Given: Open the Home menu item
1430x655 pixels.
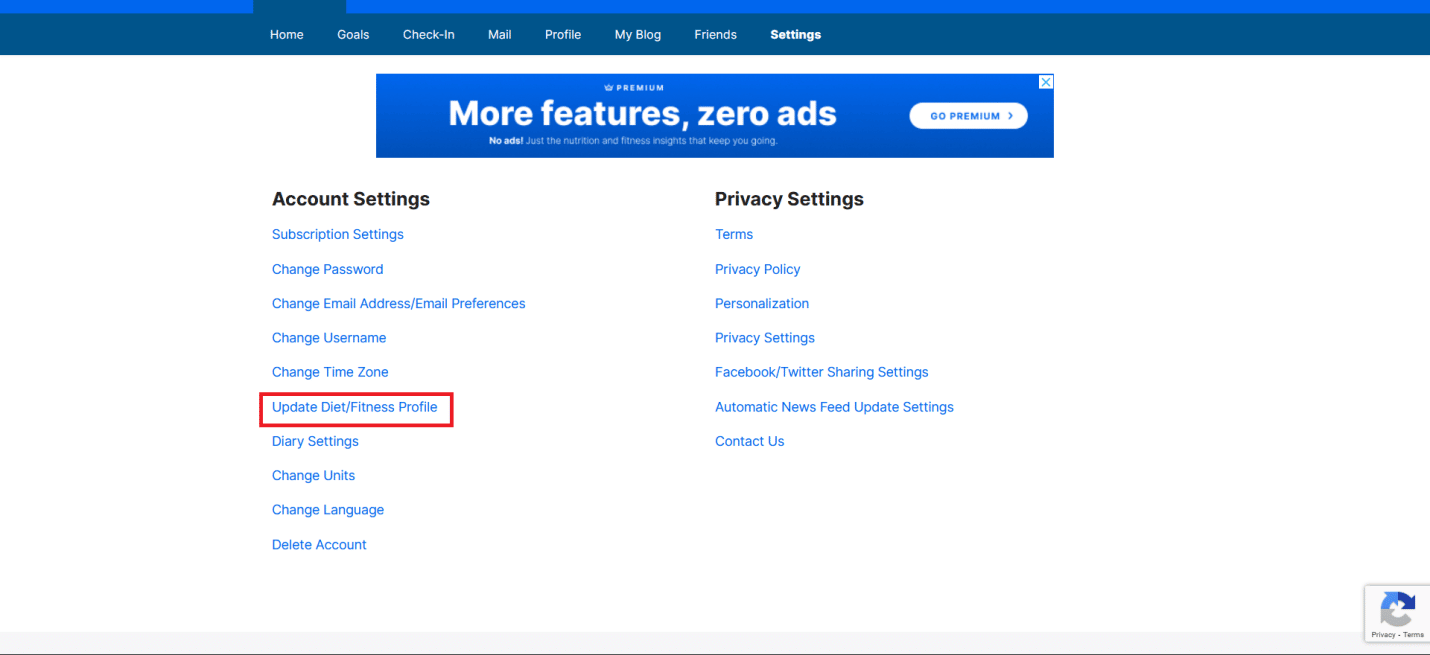Looking at the screenshot, I should [286, 34].
